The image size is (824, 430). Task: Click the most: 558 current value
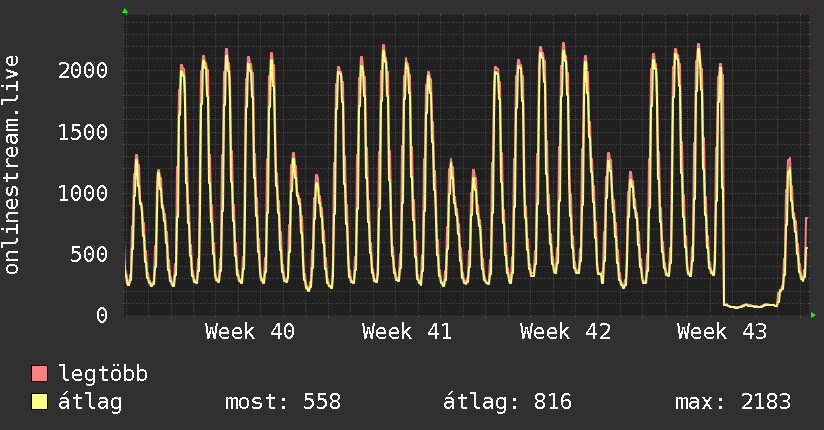pos(283,402)
